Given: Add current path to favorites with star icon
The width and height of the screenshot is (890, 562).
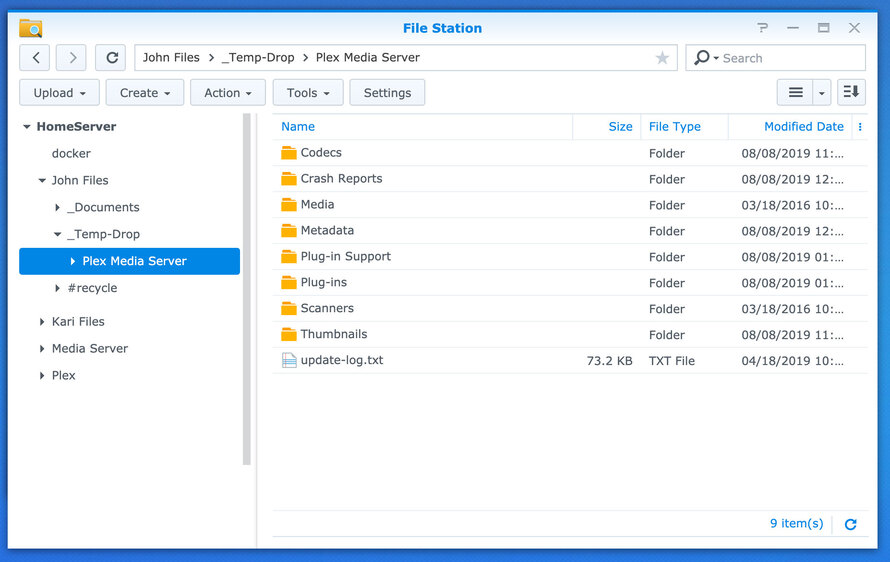Looking at the screenshot, I should click(x=662, y=58).
